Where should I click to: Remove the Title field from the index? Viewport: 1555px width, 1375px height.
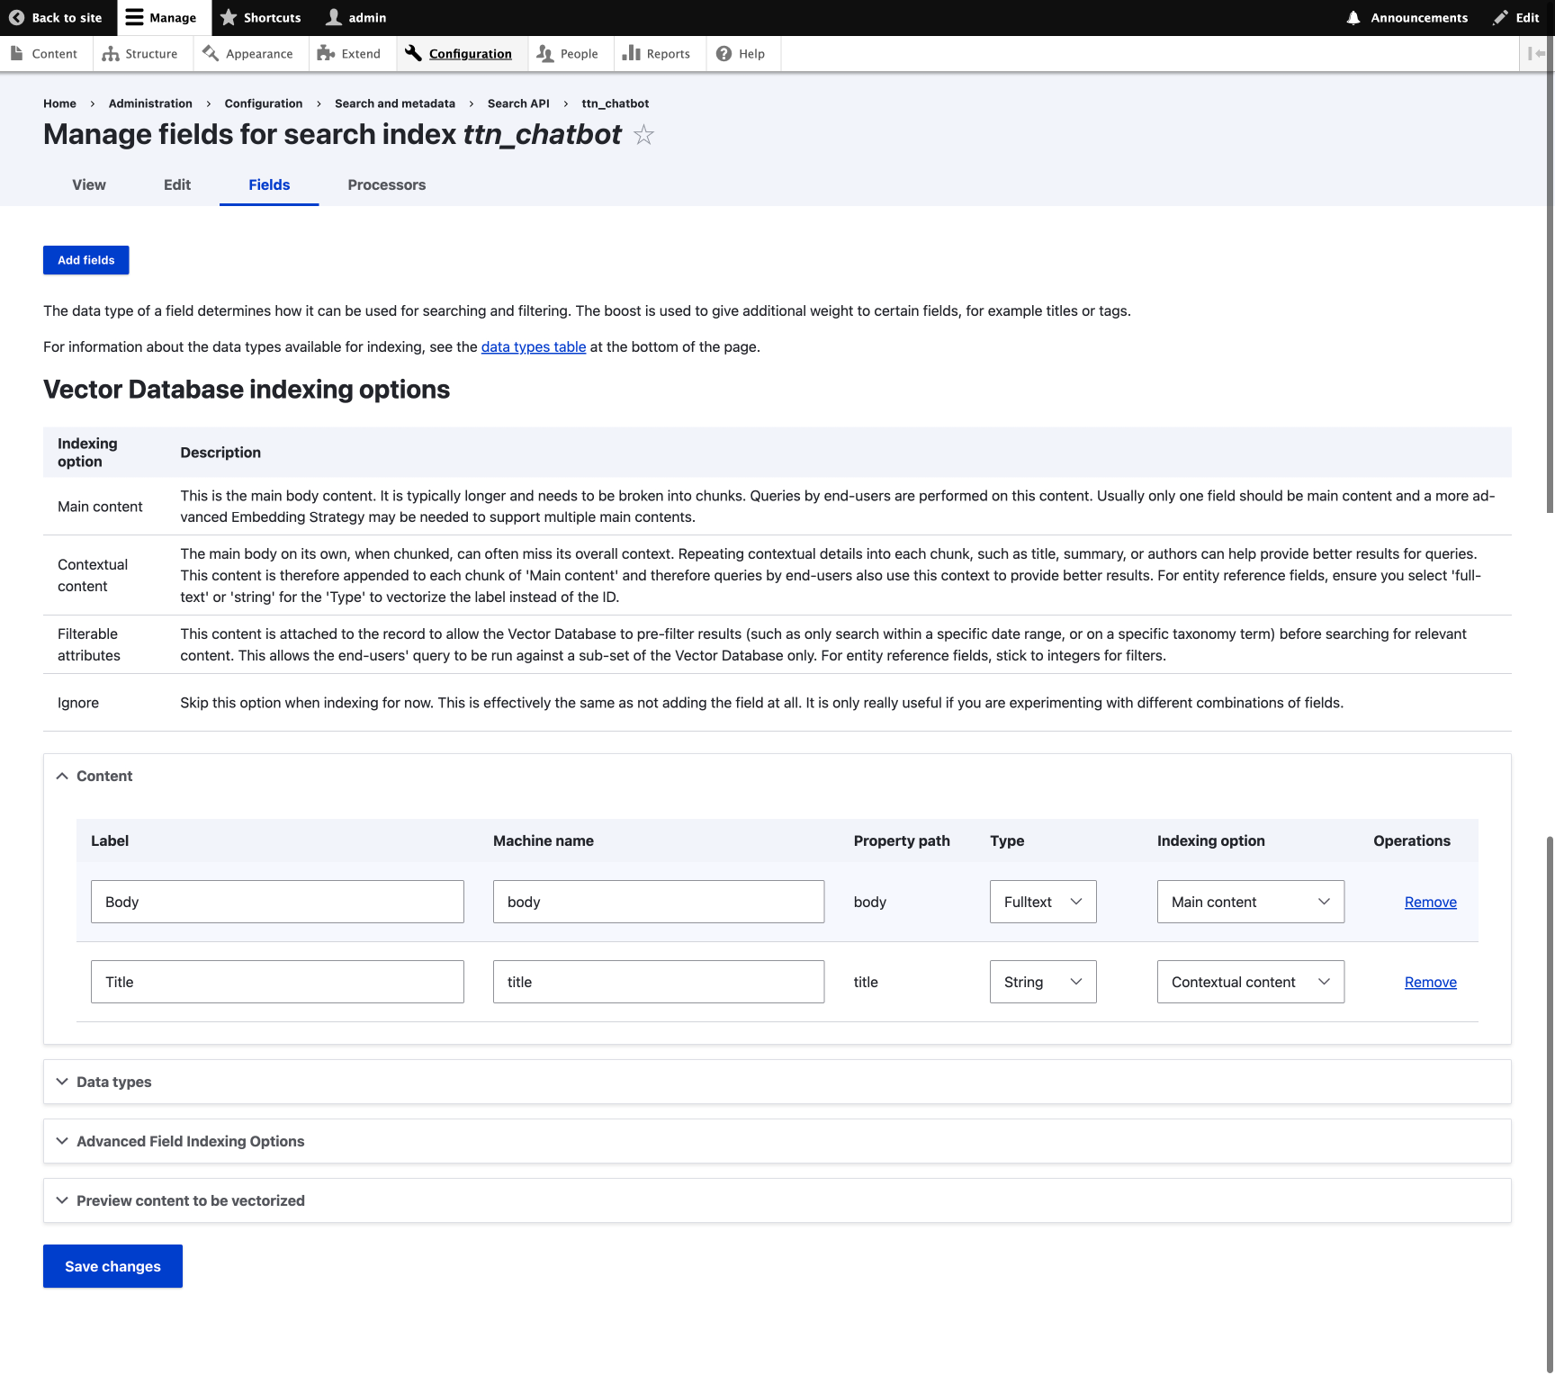pos(1430,981)
